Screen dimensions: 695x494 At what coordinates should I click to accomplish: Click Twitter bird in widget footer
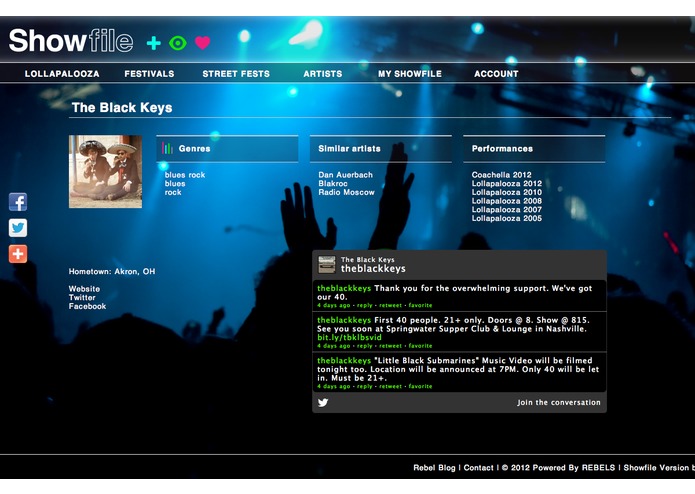tap(323, 402)
